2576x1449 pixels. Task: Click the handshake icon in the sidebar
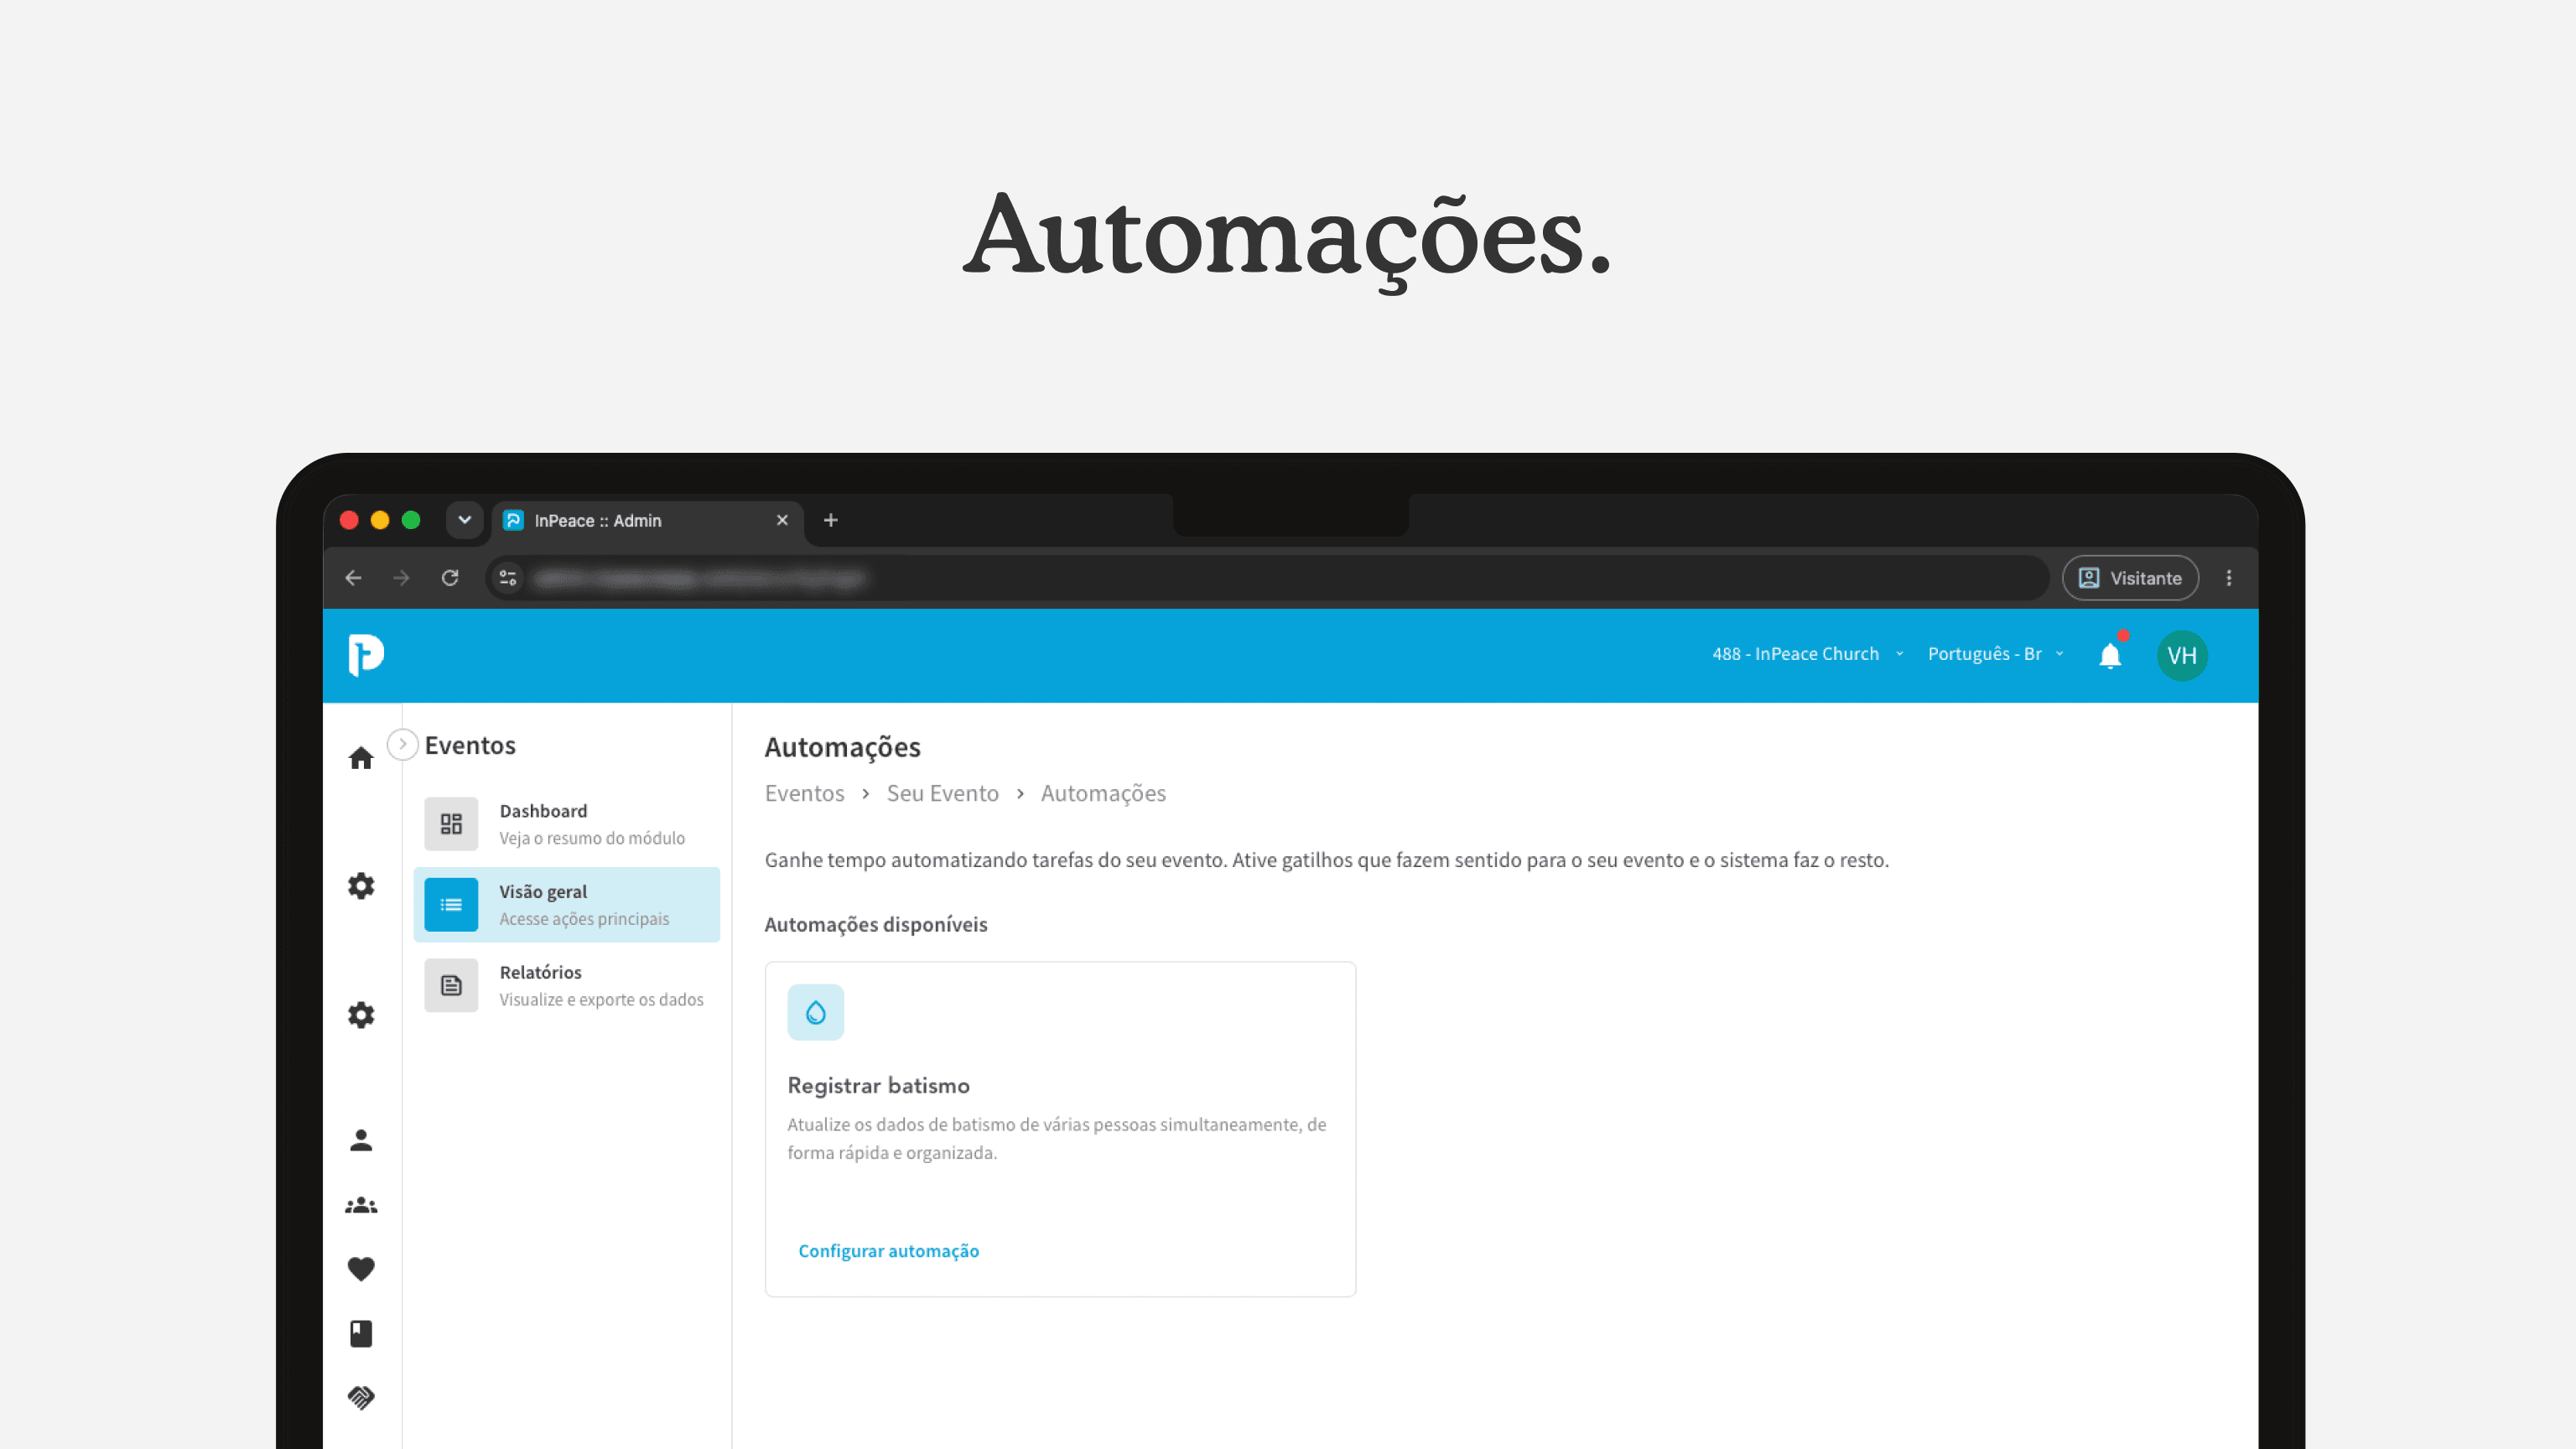pyautogui.click(x=361, y=1397)
